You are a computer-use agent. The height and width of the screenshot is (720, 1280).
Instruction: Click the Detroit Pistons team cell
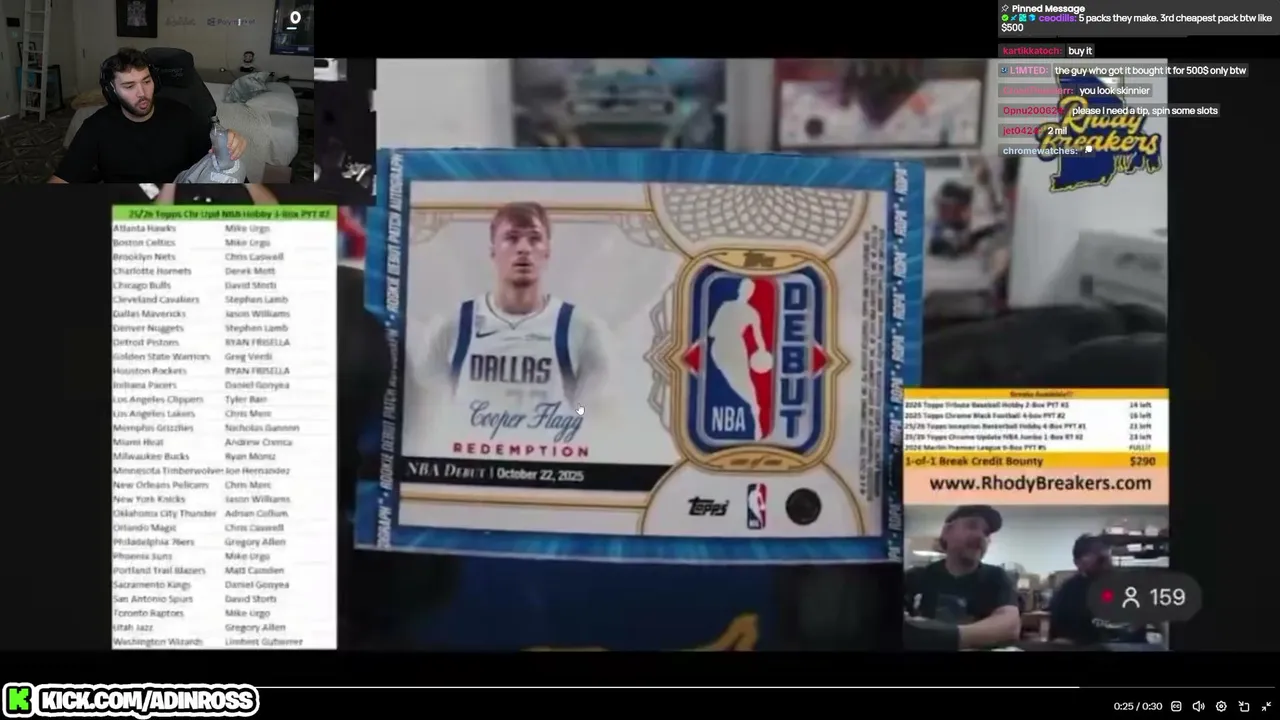click(x=146, y=342)
